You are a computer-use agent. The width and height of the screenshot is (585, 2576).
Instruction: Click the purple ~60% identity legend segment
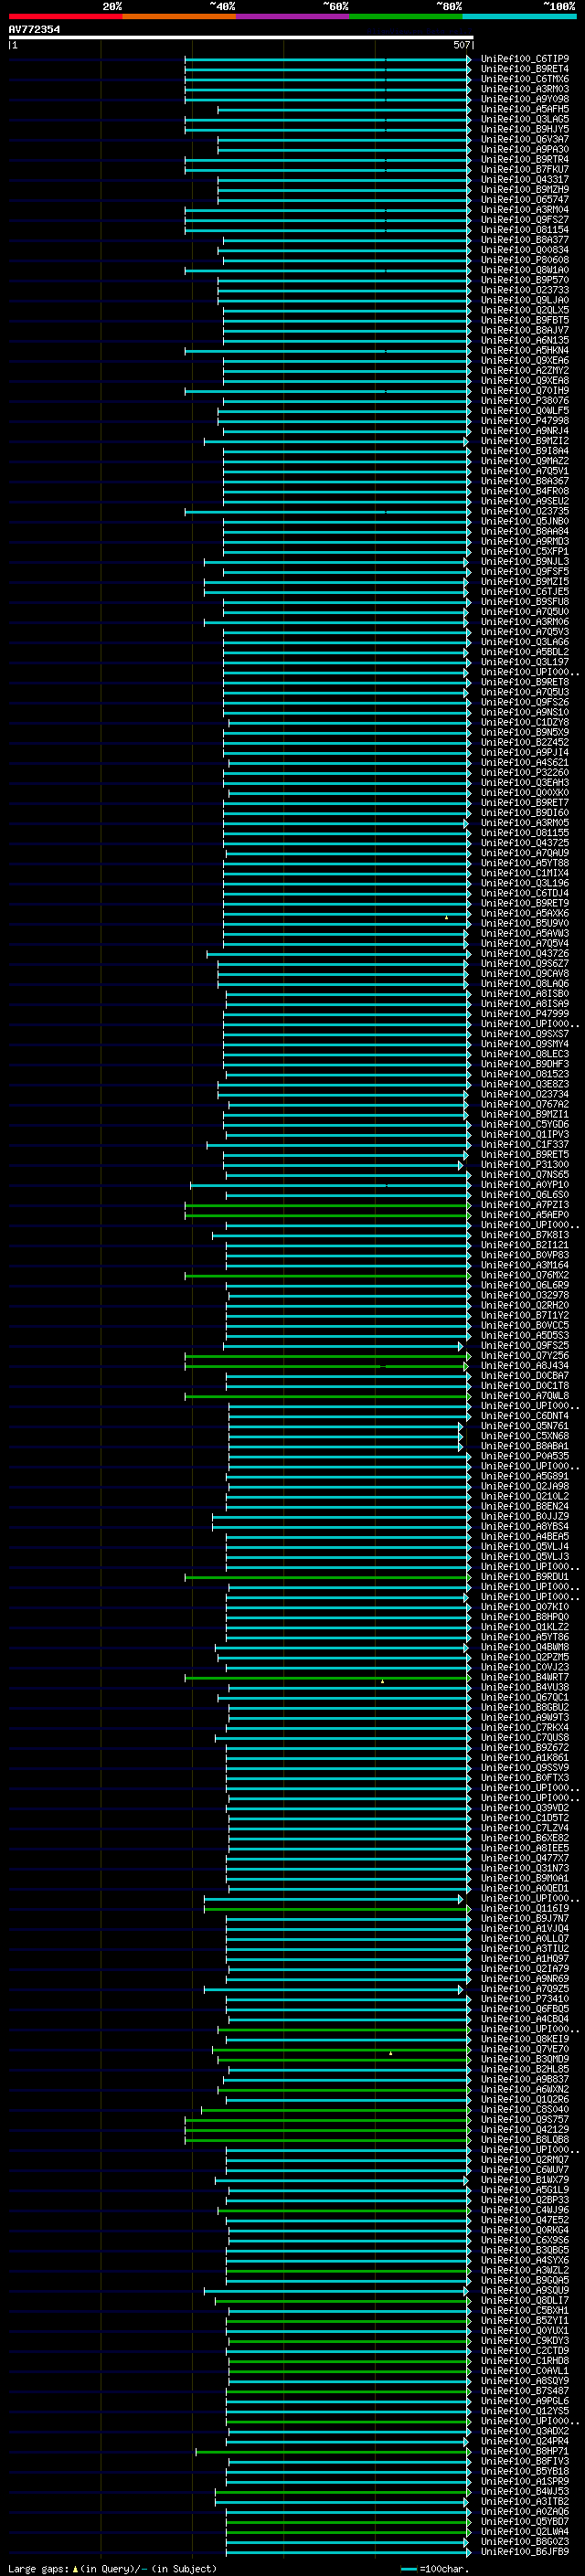[x=292, y=16]
